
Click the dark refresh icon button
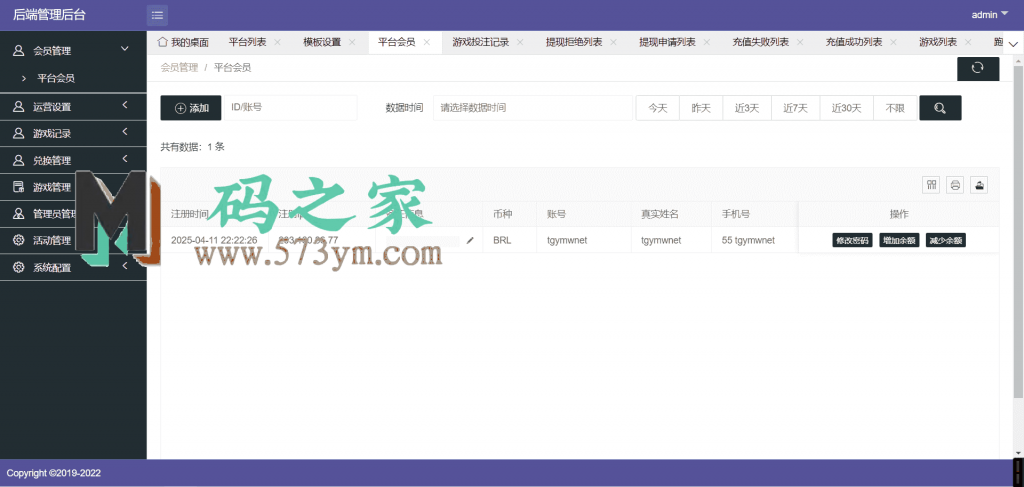coord(977,68)
